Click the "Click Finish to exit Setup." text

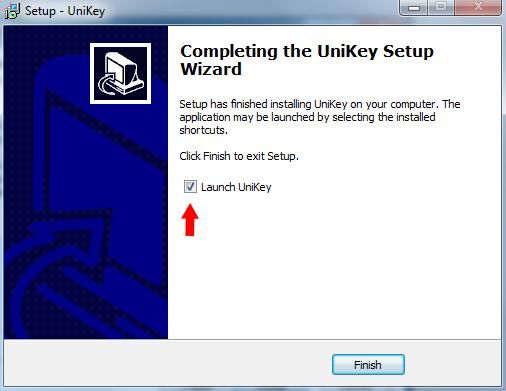pyautogui.click(x=239, y=156)
